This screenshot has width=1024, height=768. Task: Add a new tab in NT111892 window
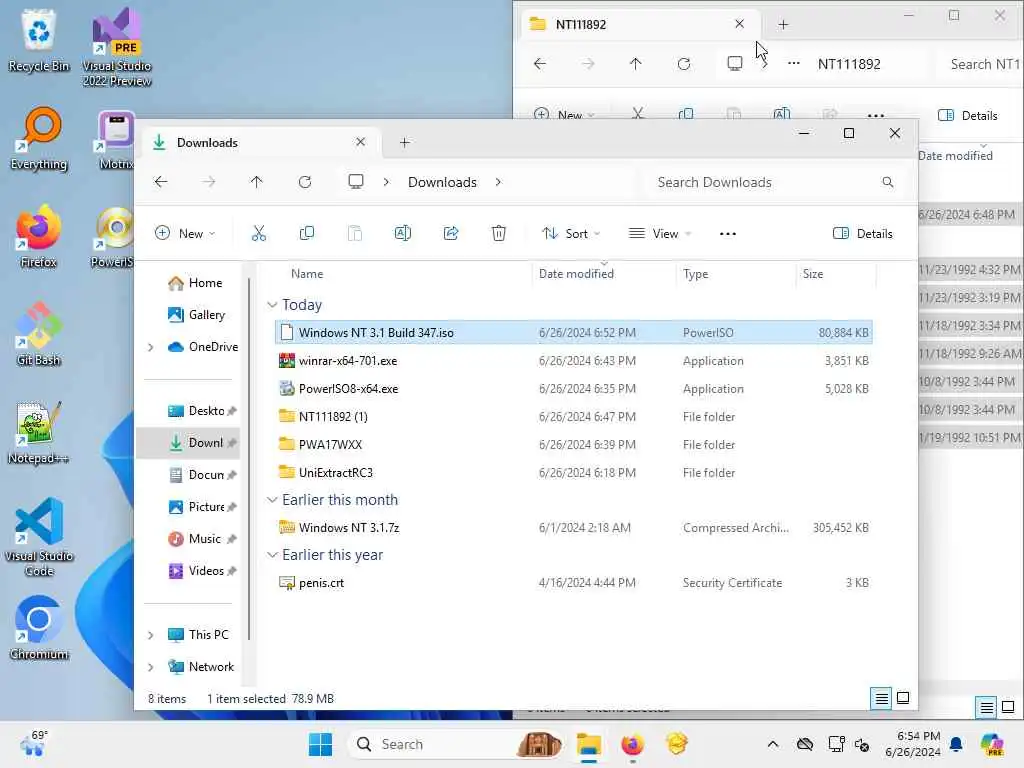(783, 25)
